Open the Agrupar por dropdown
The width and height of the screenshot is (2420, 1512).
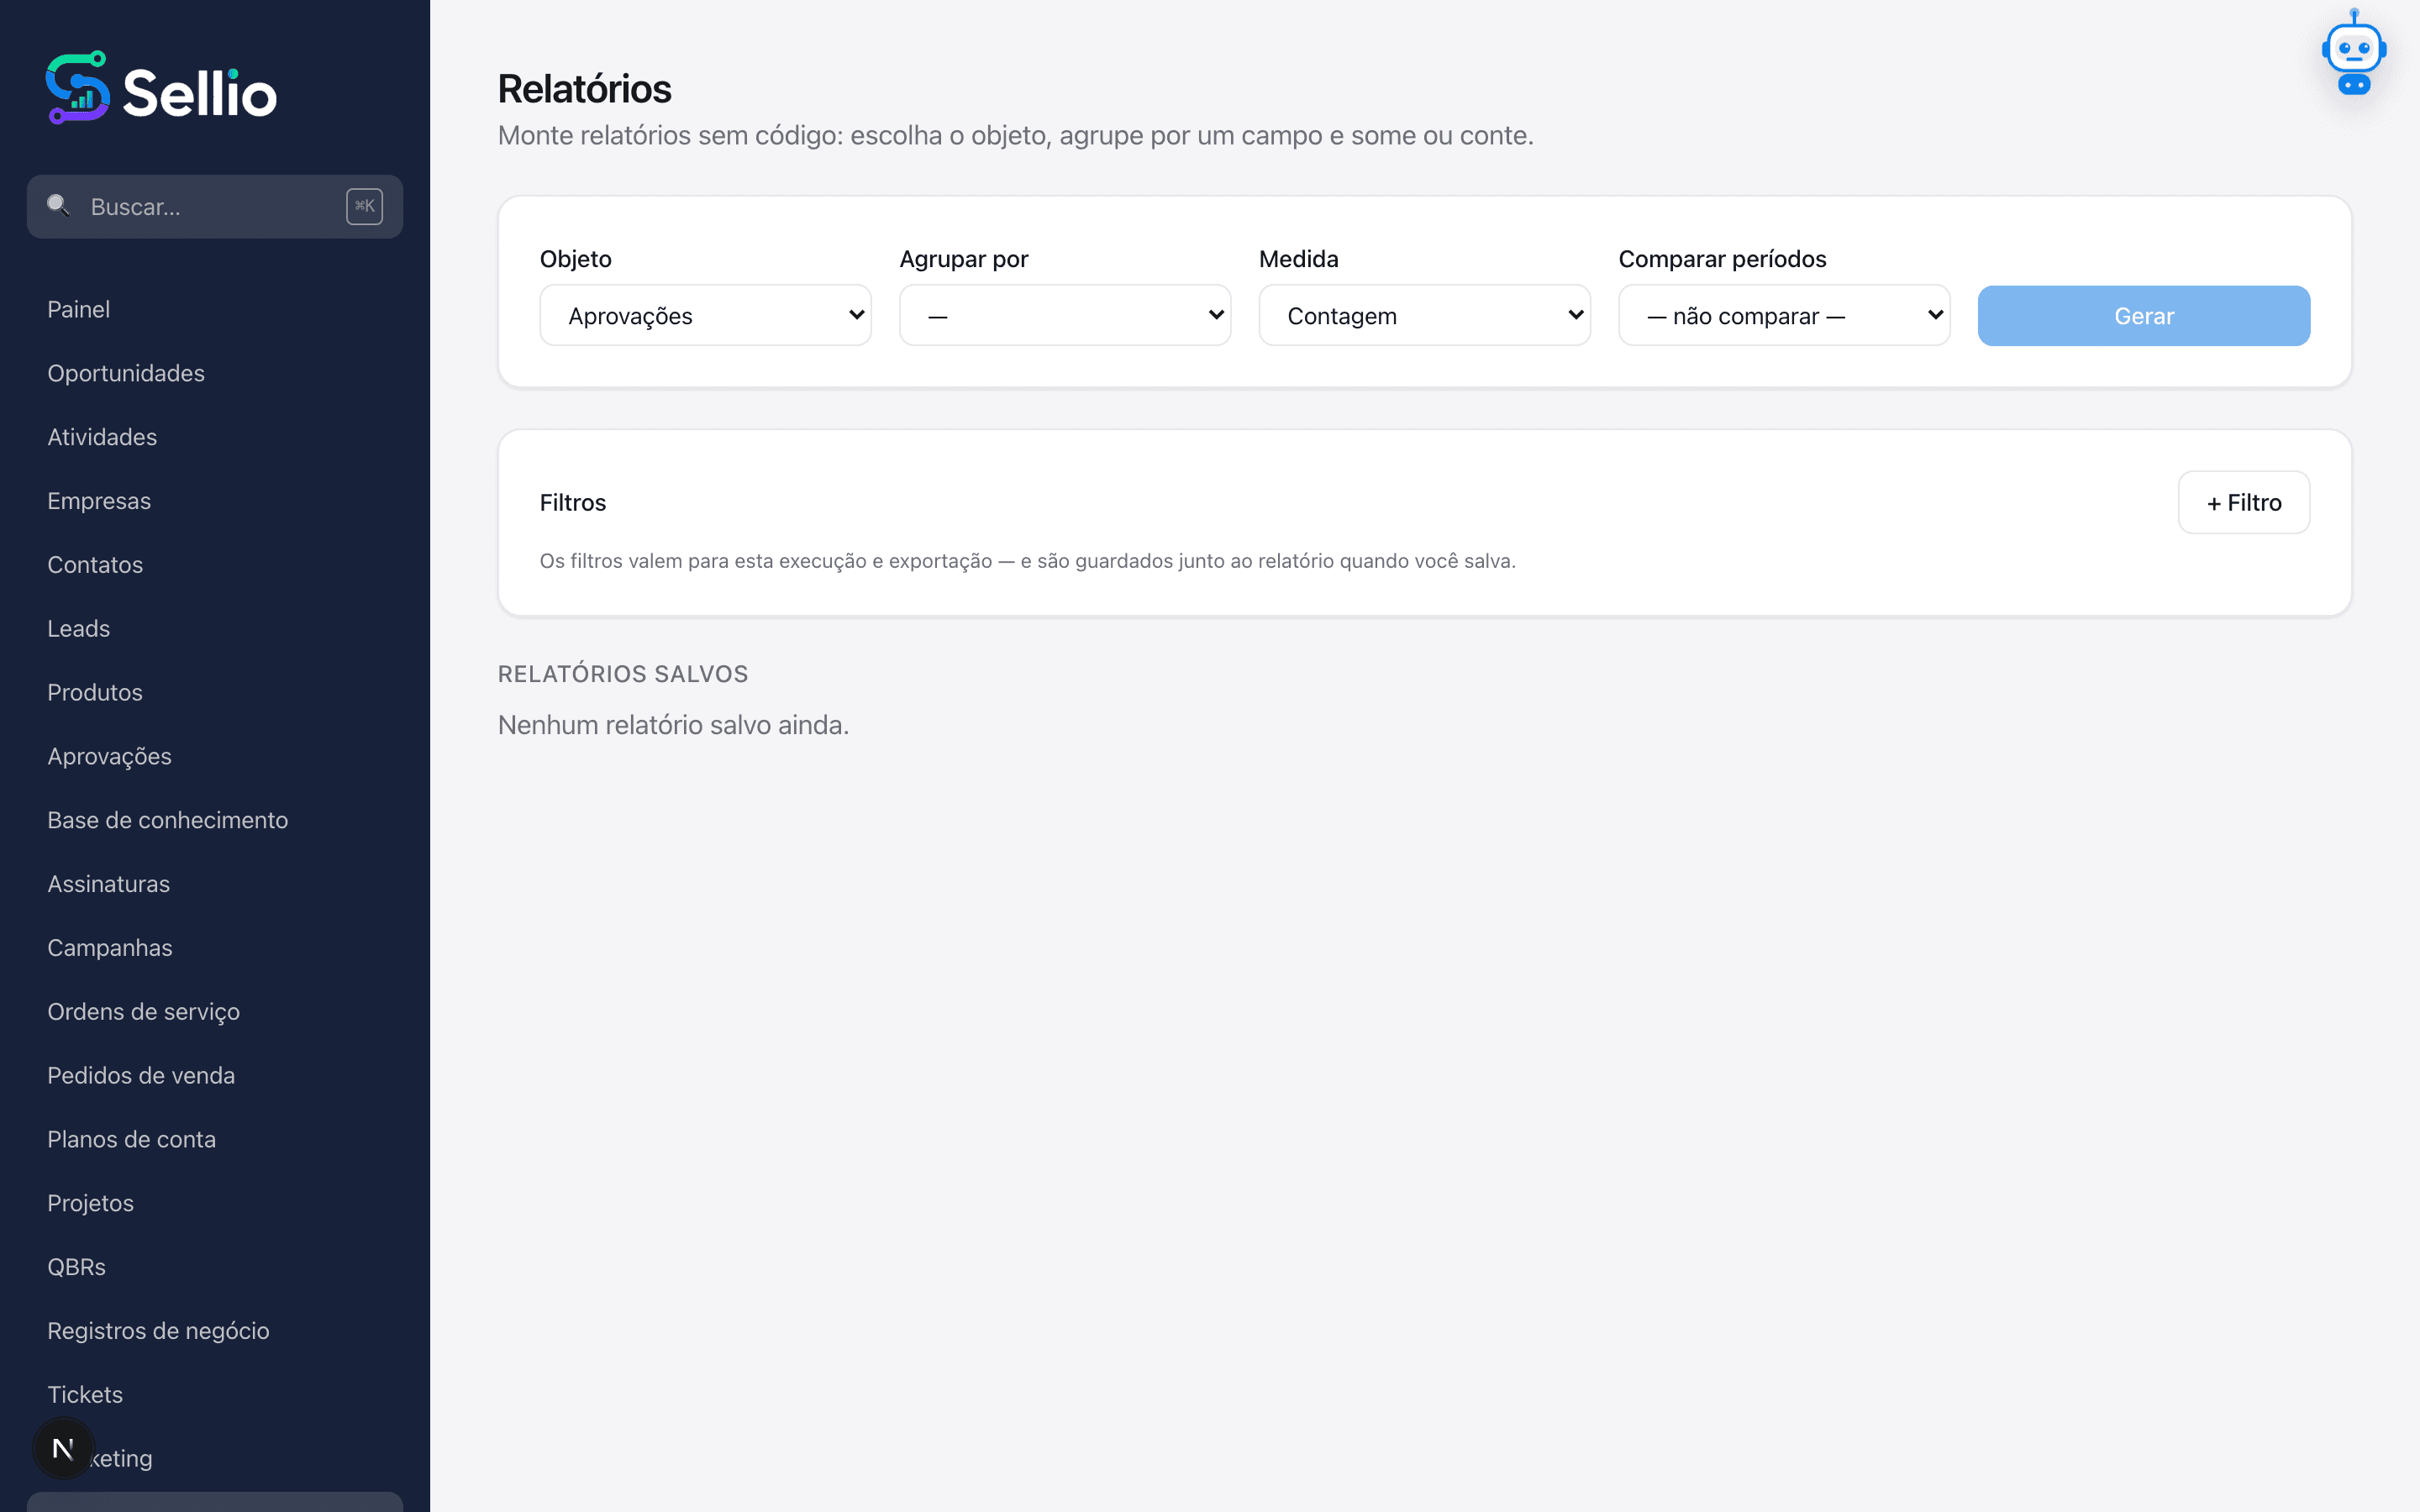(1065, 316)
